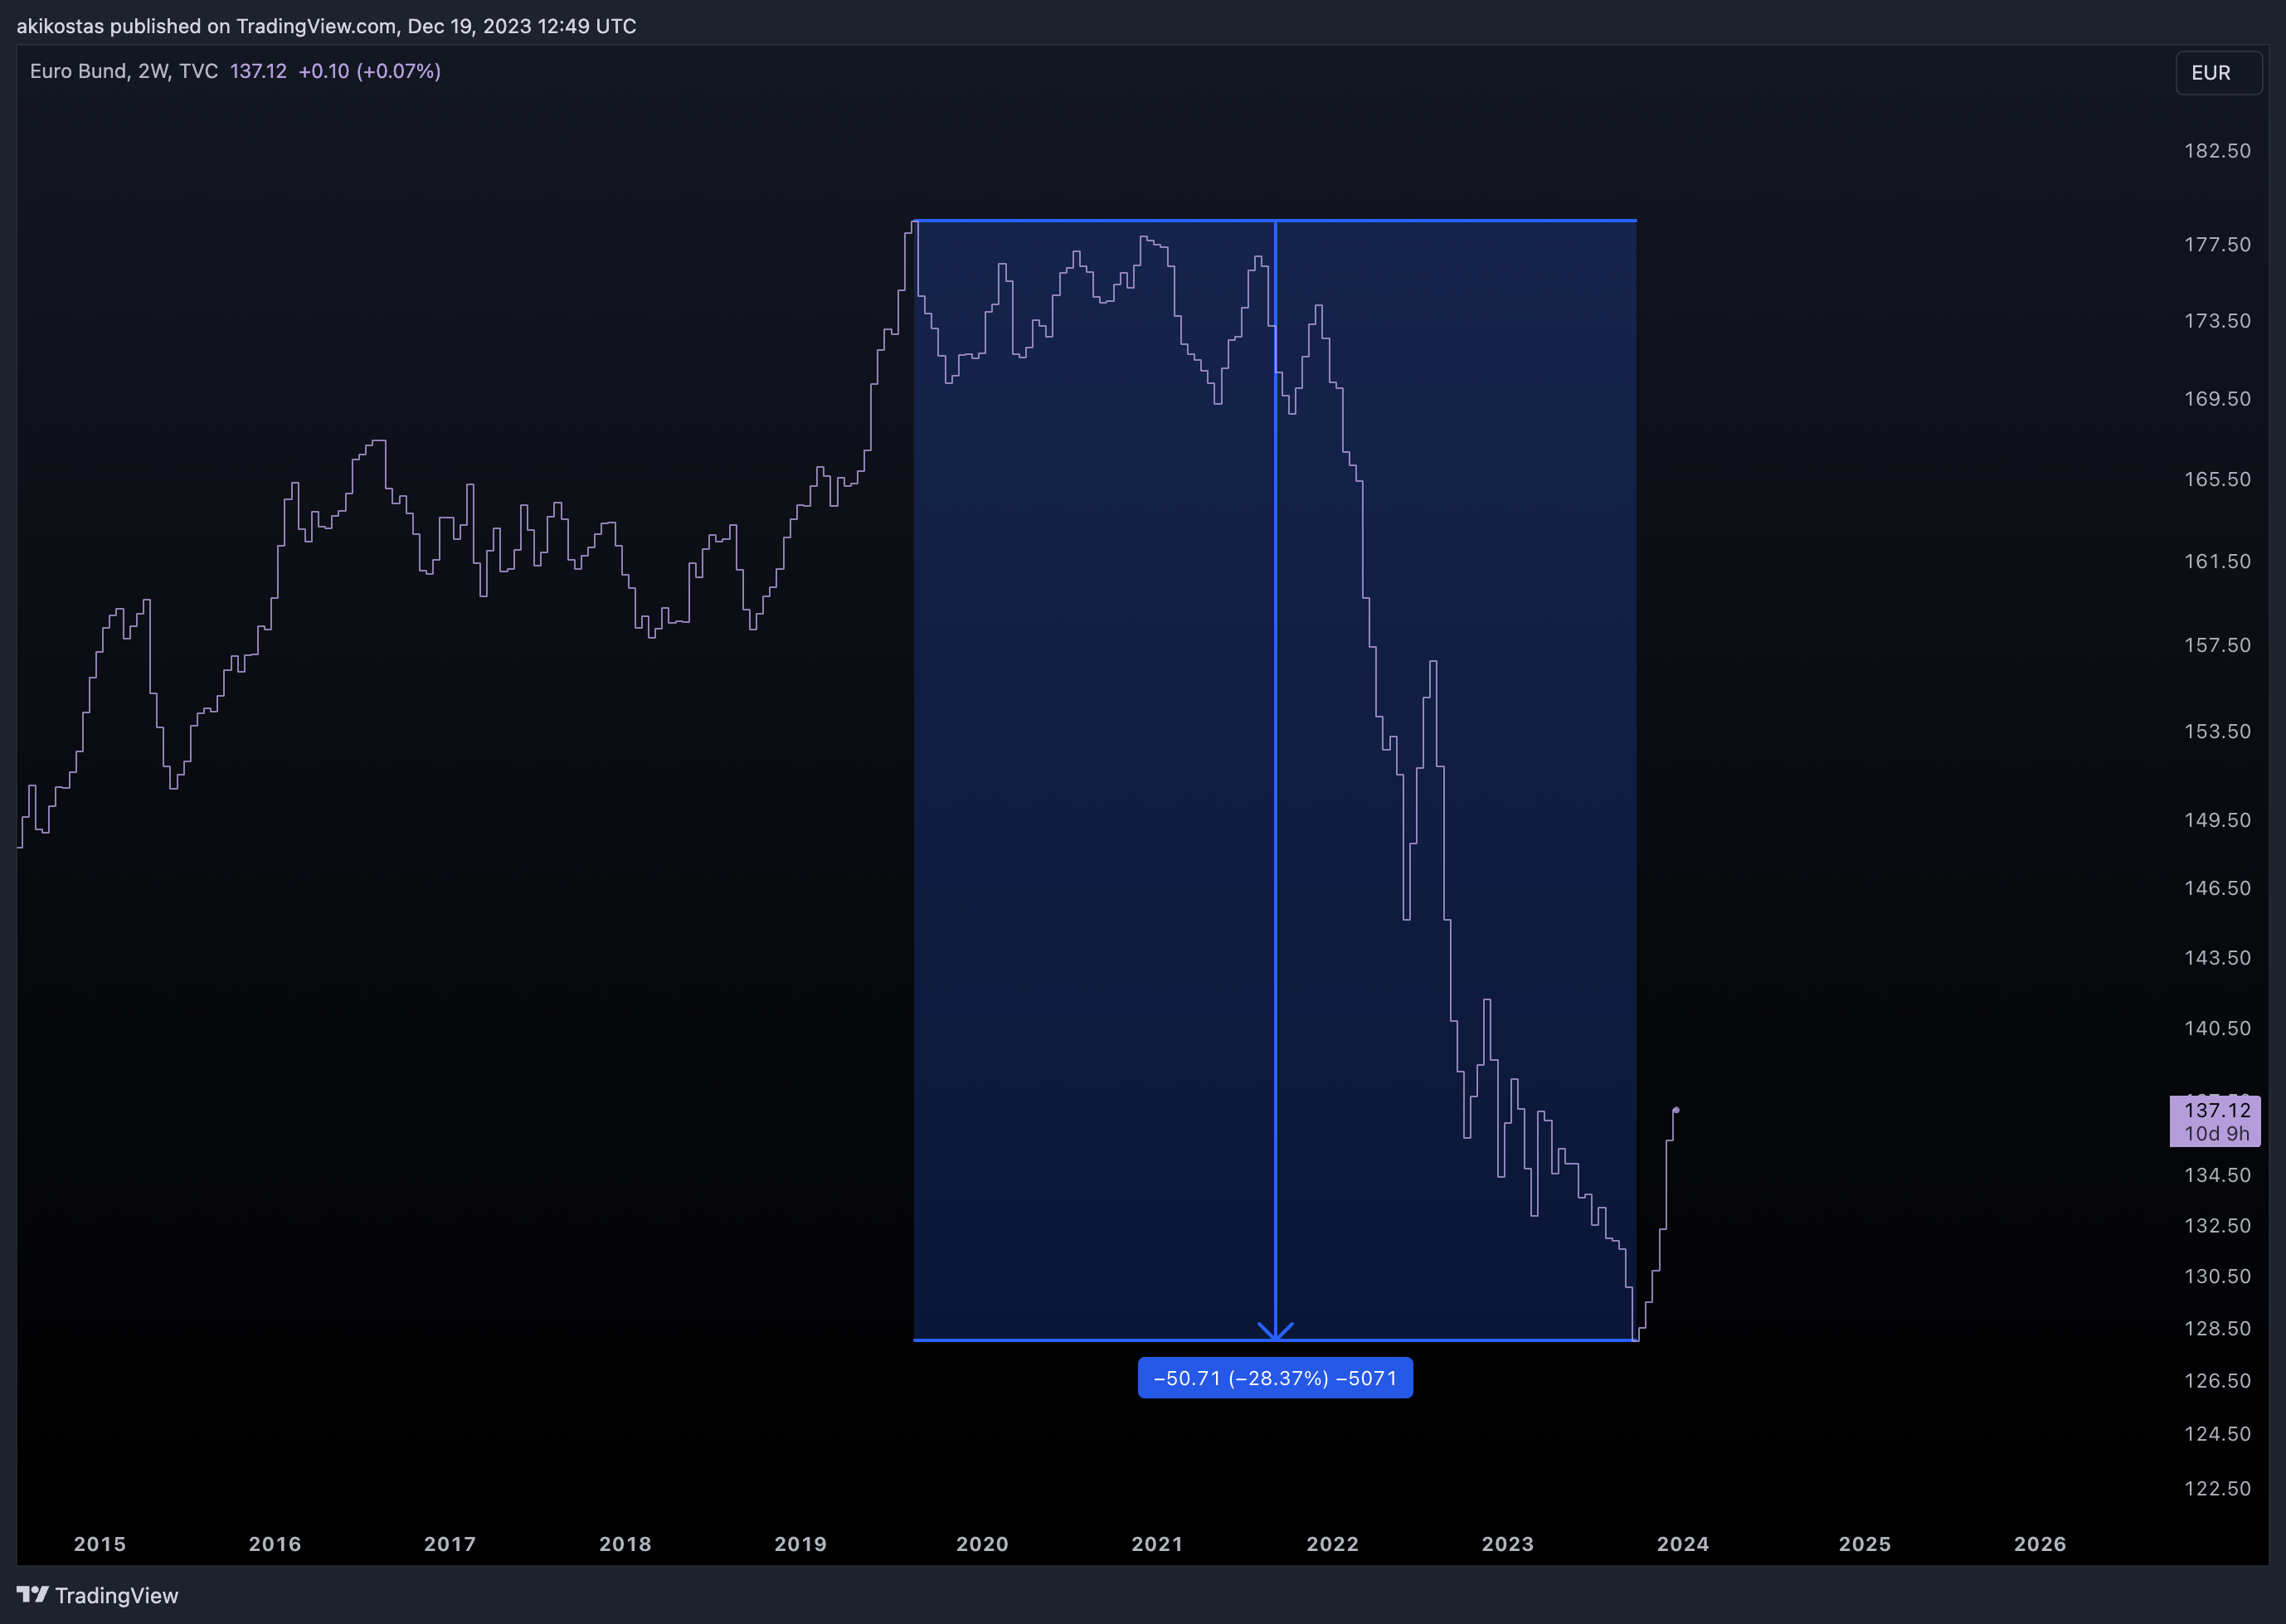Click the akikostas published header text

[x=326, y=26]
